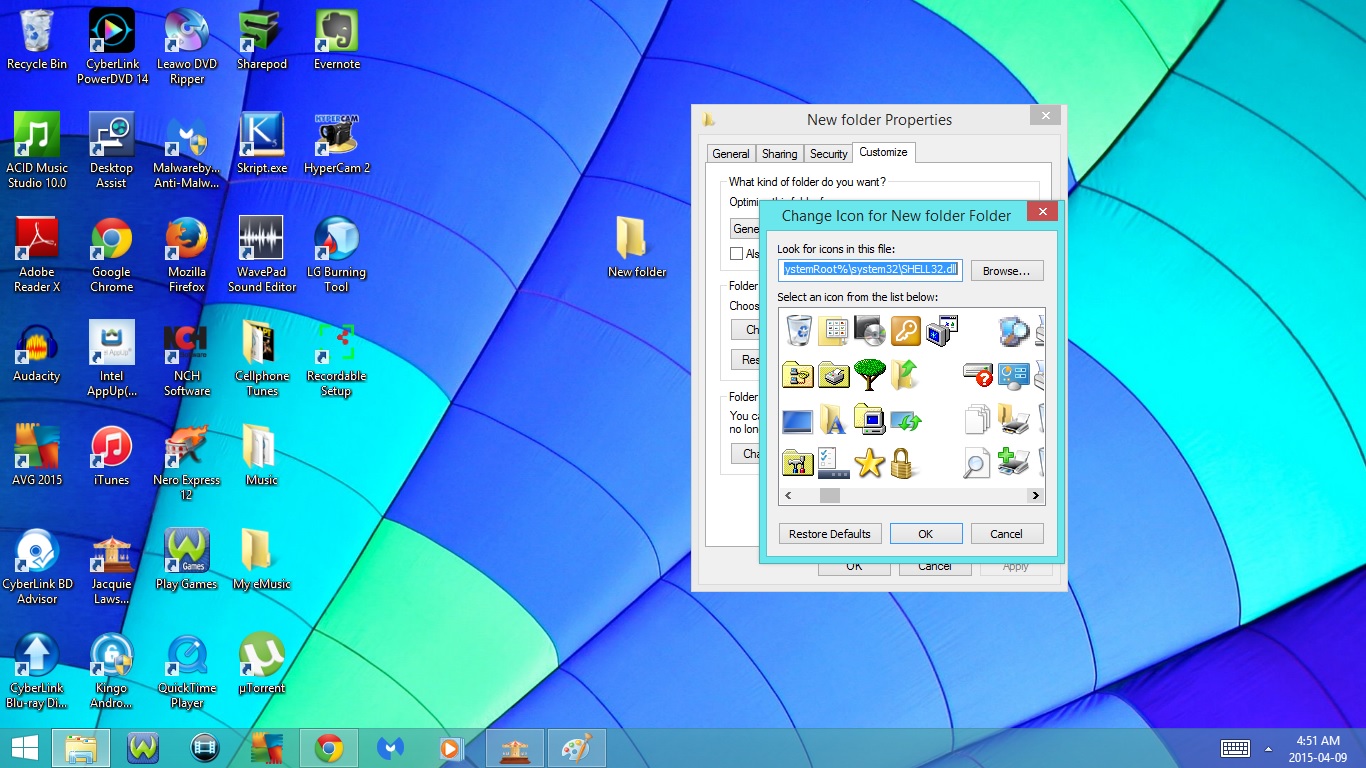
Task: Select the HyperCam 2 desktop shortcut
Action: click(337, 145)
